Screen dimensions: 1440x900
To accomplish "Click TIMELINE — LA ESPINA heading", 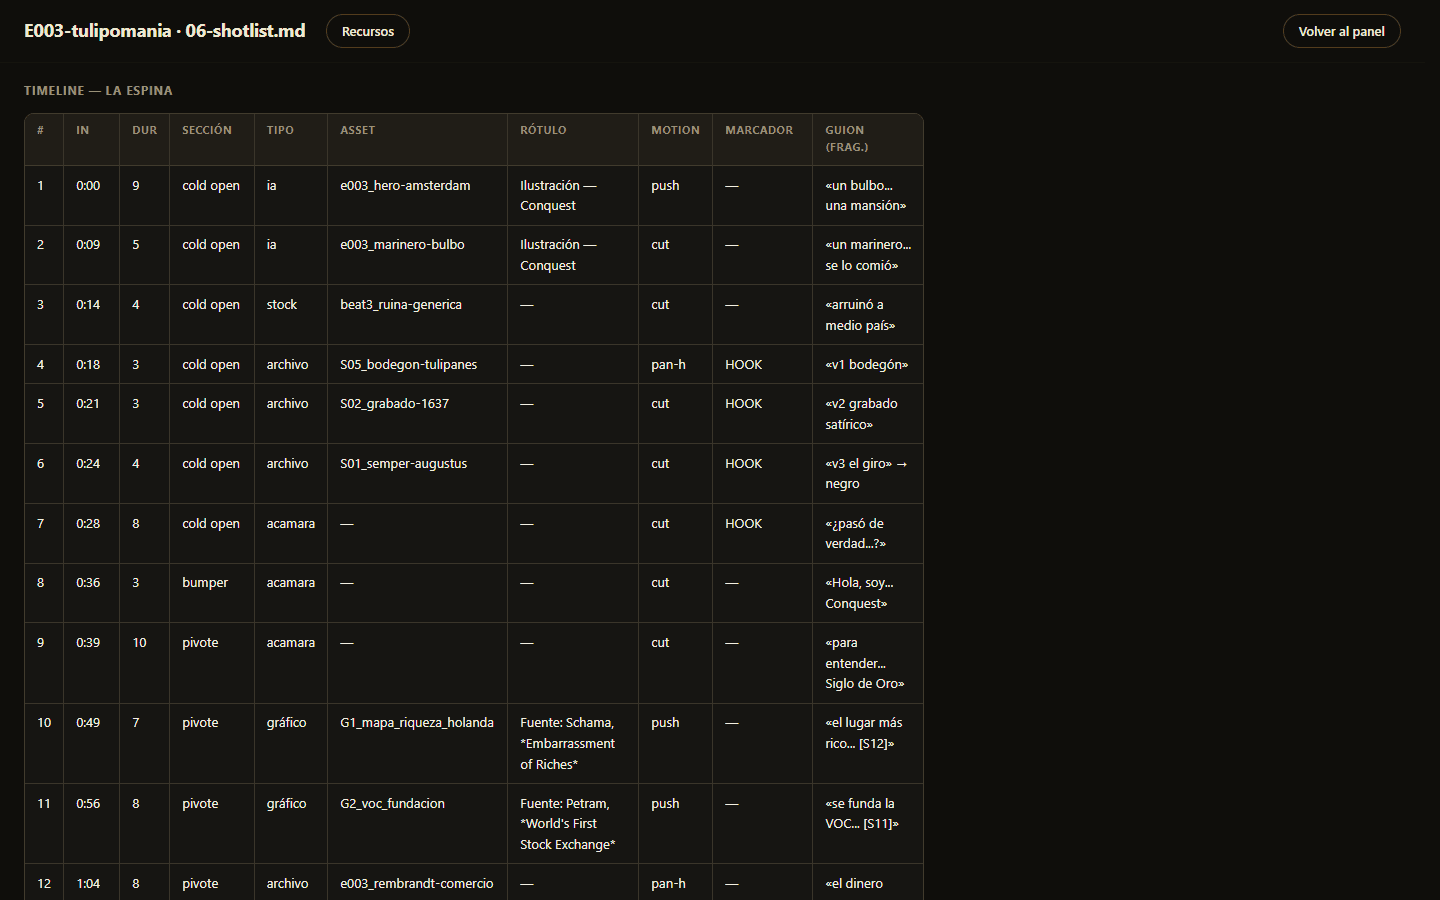I will point(98,90).
